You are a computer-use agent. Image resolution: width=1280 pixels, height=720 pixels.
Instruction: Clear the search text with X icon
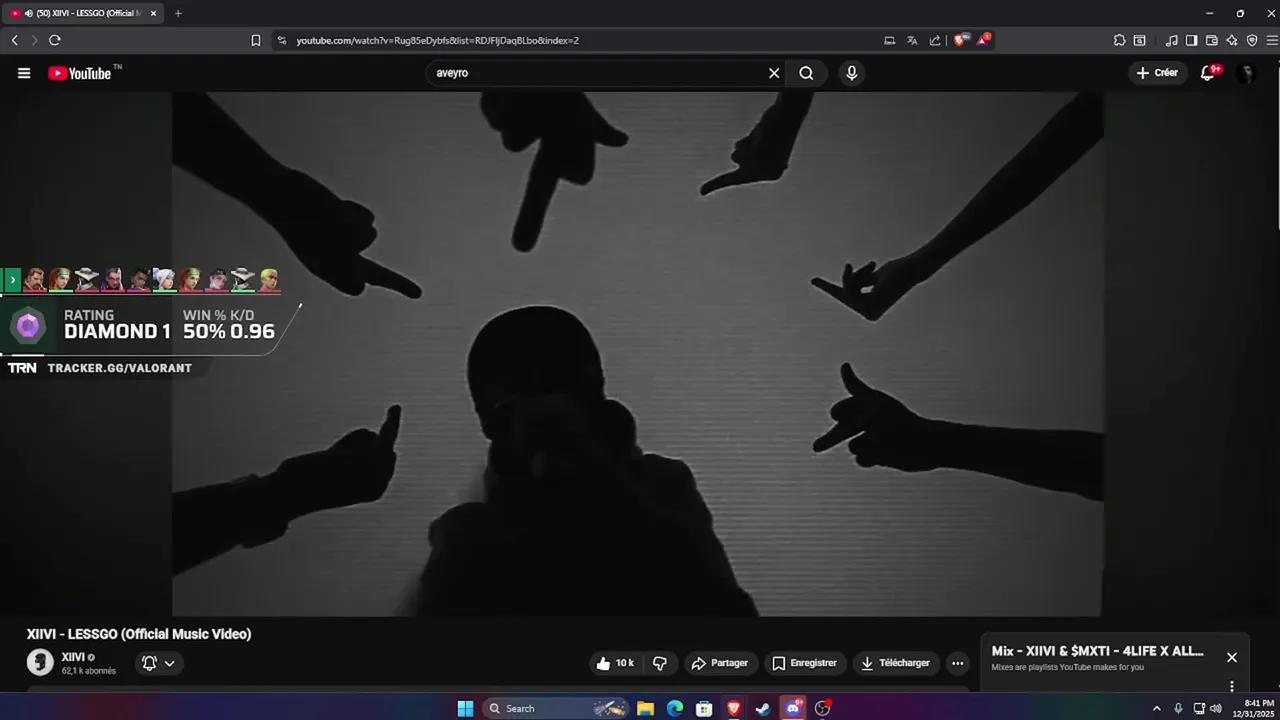[x=774, y=73]
